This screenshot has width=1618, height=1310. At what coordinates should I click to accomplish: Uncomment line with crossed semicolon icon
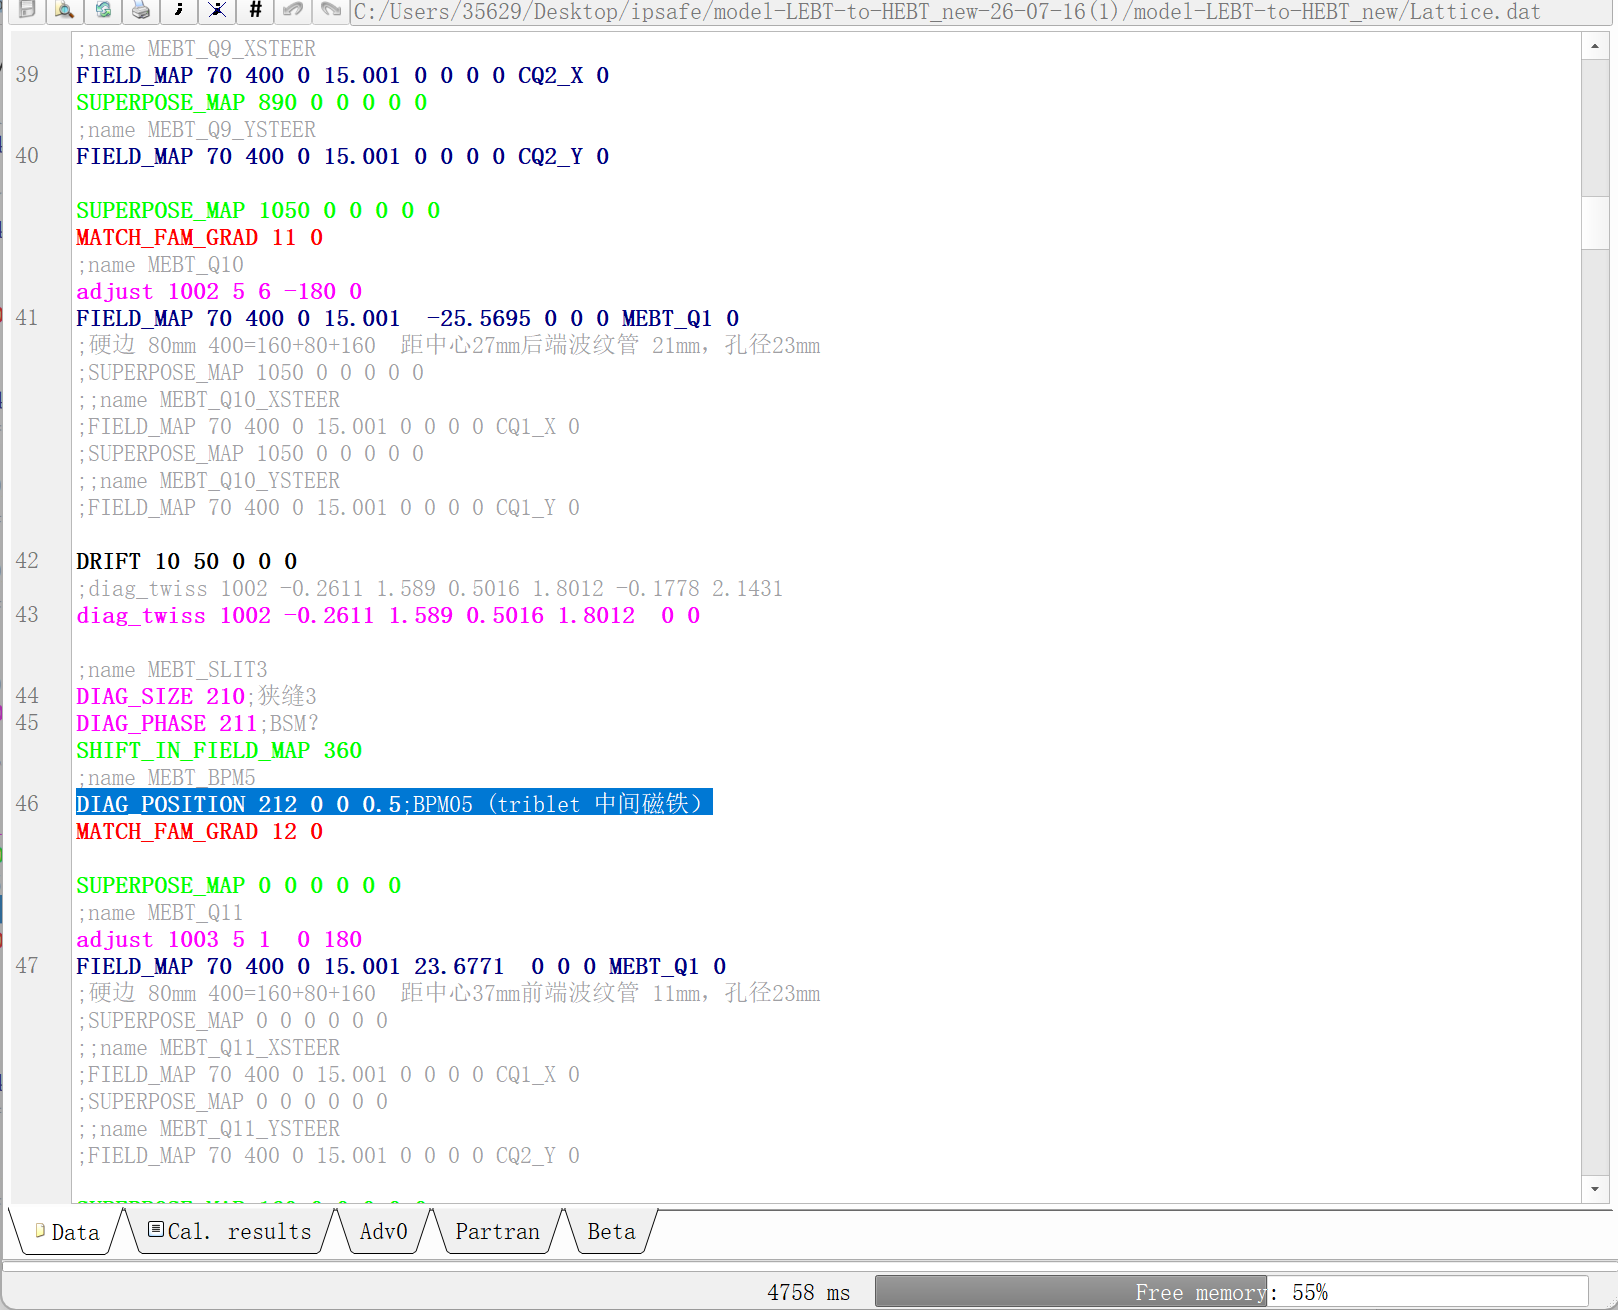[x=217, y=10]
